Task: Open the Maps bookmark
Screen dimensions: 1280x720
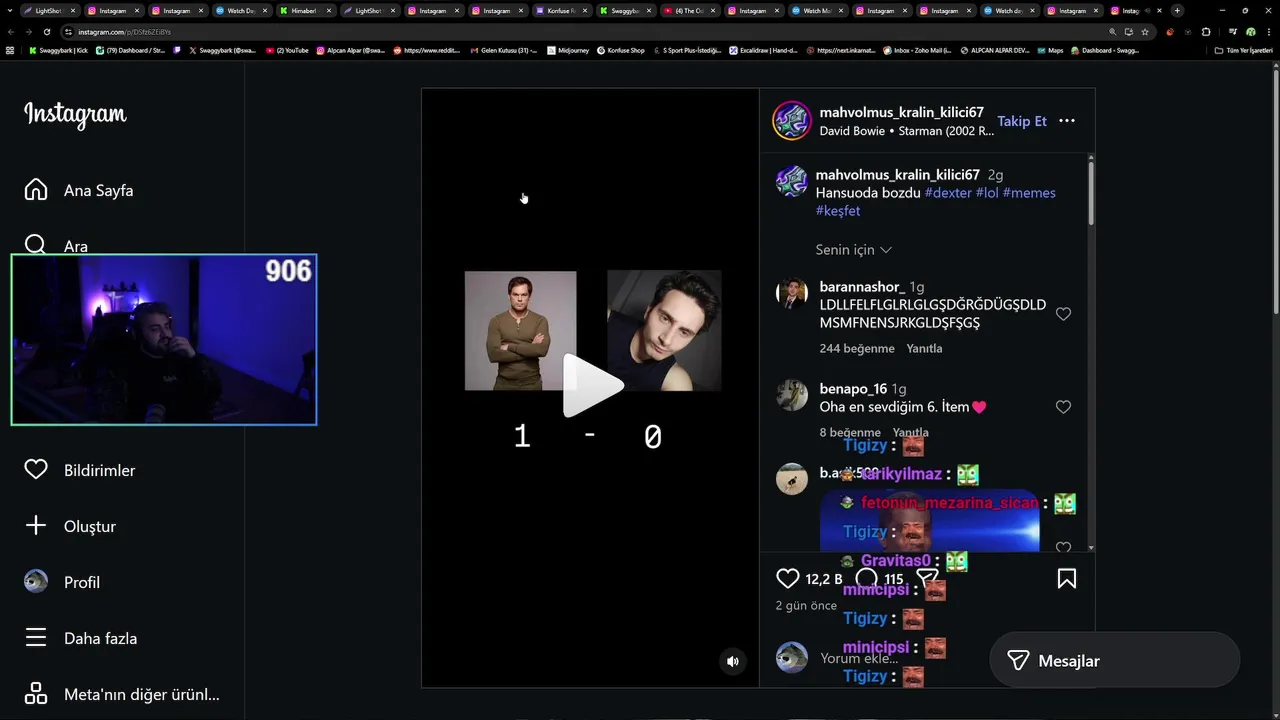Action: point(1050,50)
